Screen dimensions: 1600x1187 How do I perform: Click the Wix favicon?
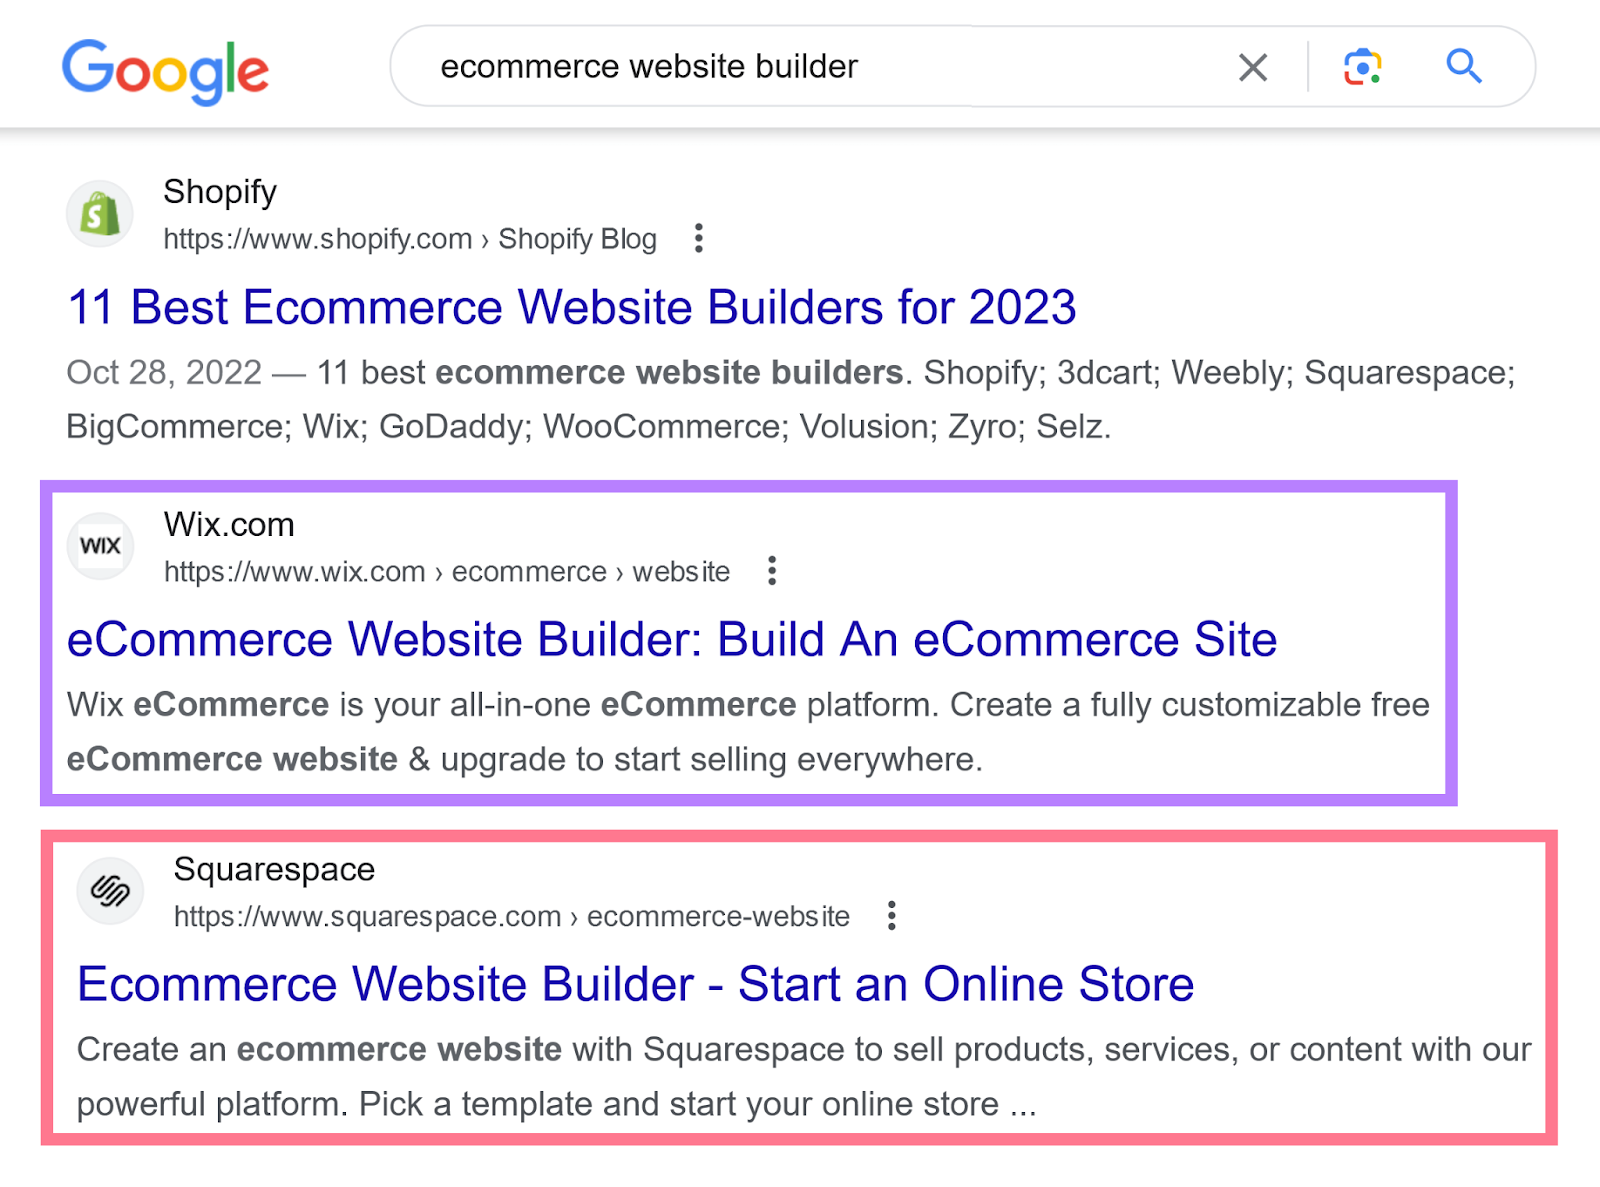100,546
